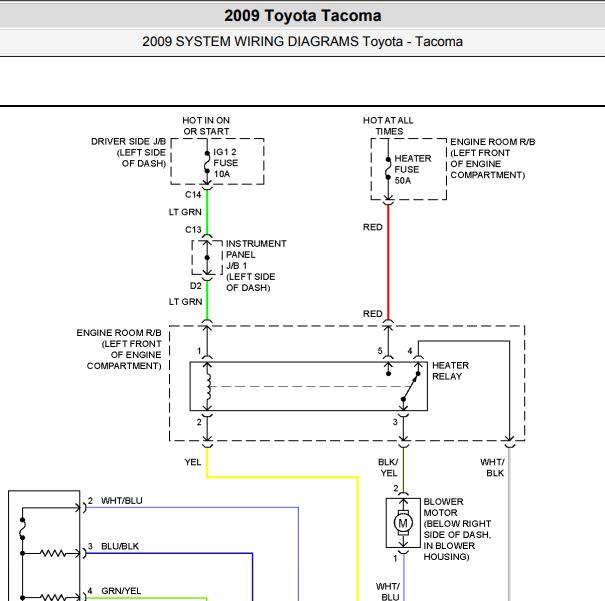
Task: Click the IG1 2 fuse symbol
Action: (207, 162)
